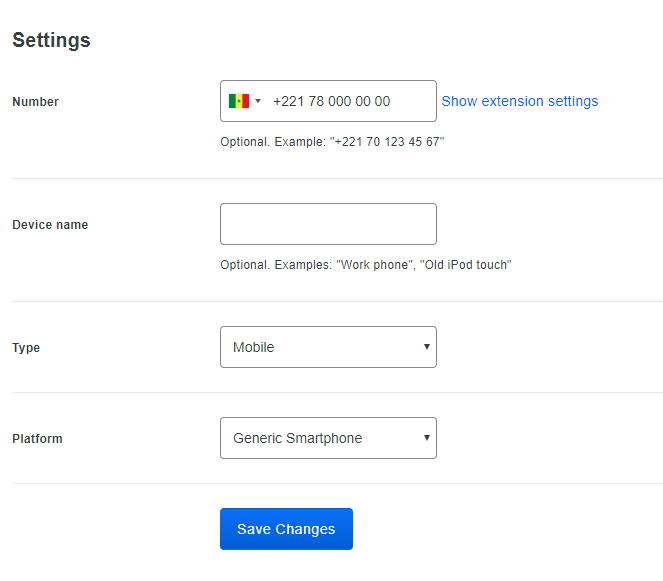This screenshot has height=581, width=663.
Task: Click the arrow on Platform dropdown
Action: (x=427, y=438)
